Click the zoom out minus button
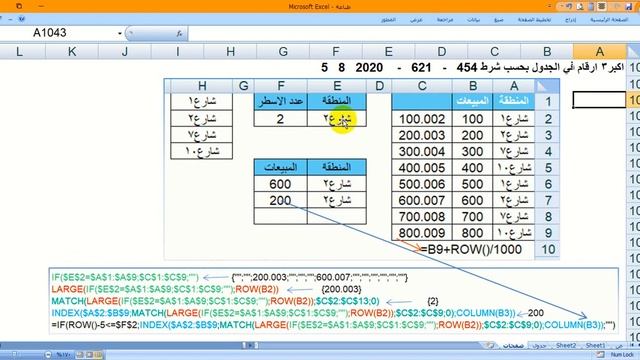The image size is (640, 360). coord(48,354)
